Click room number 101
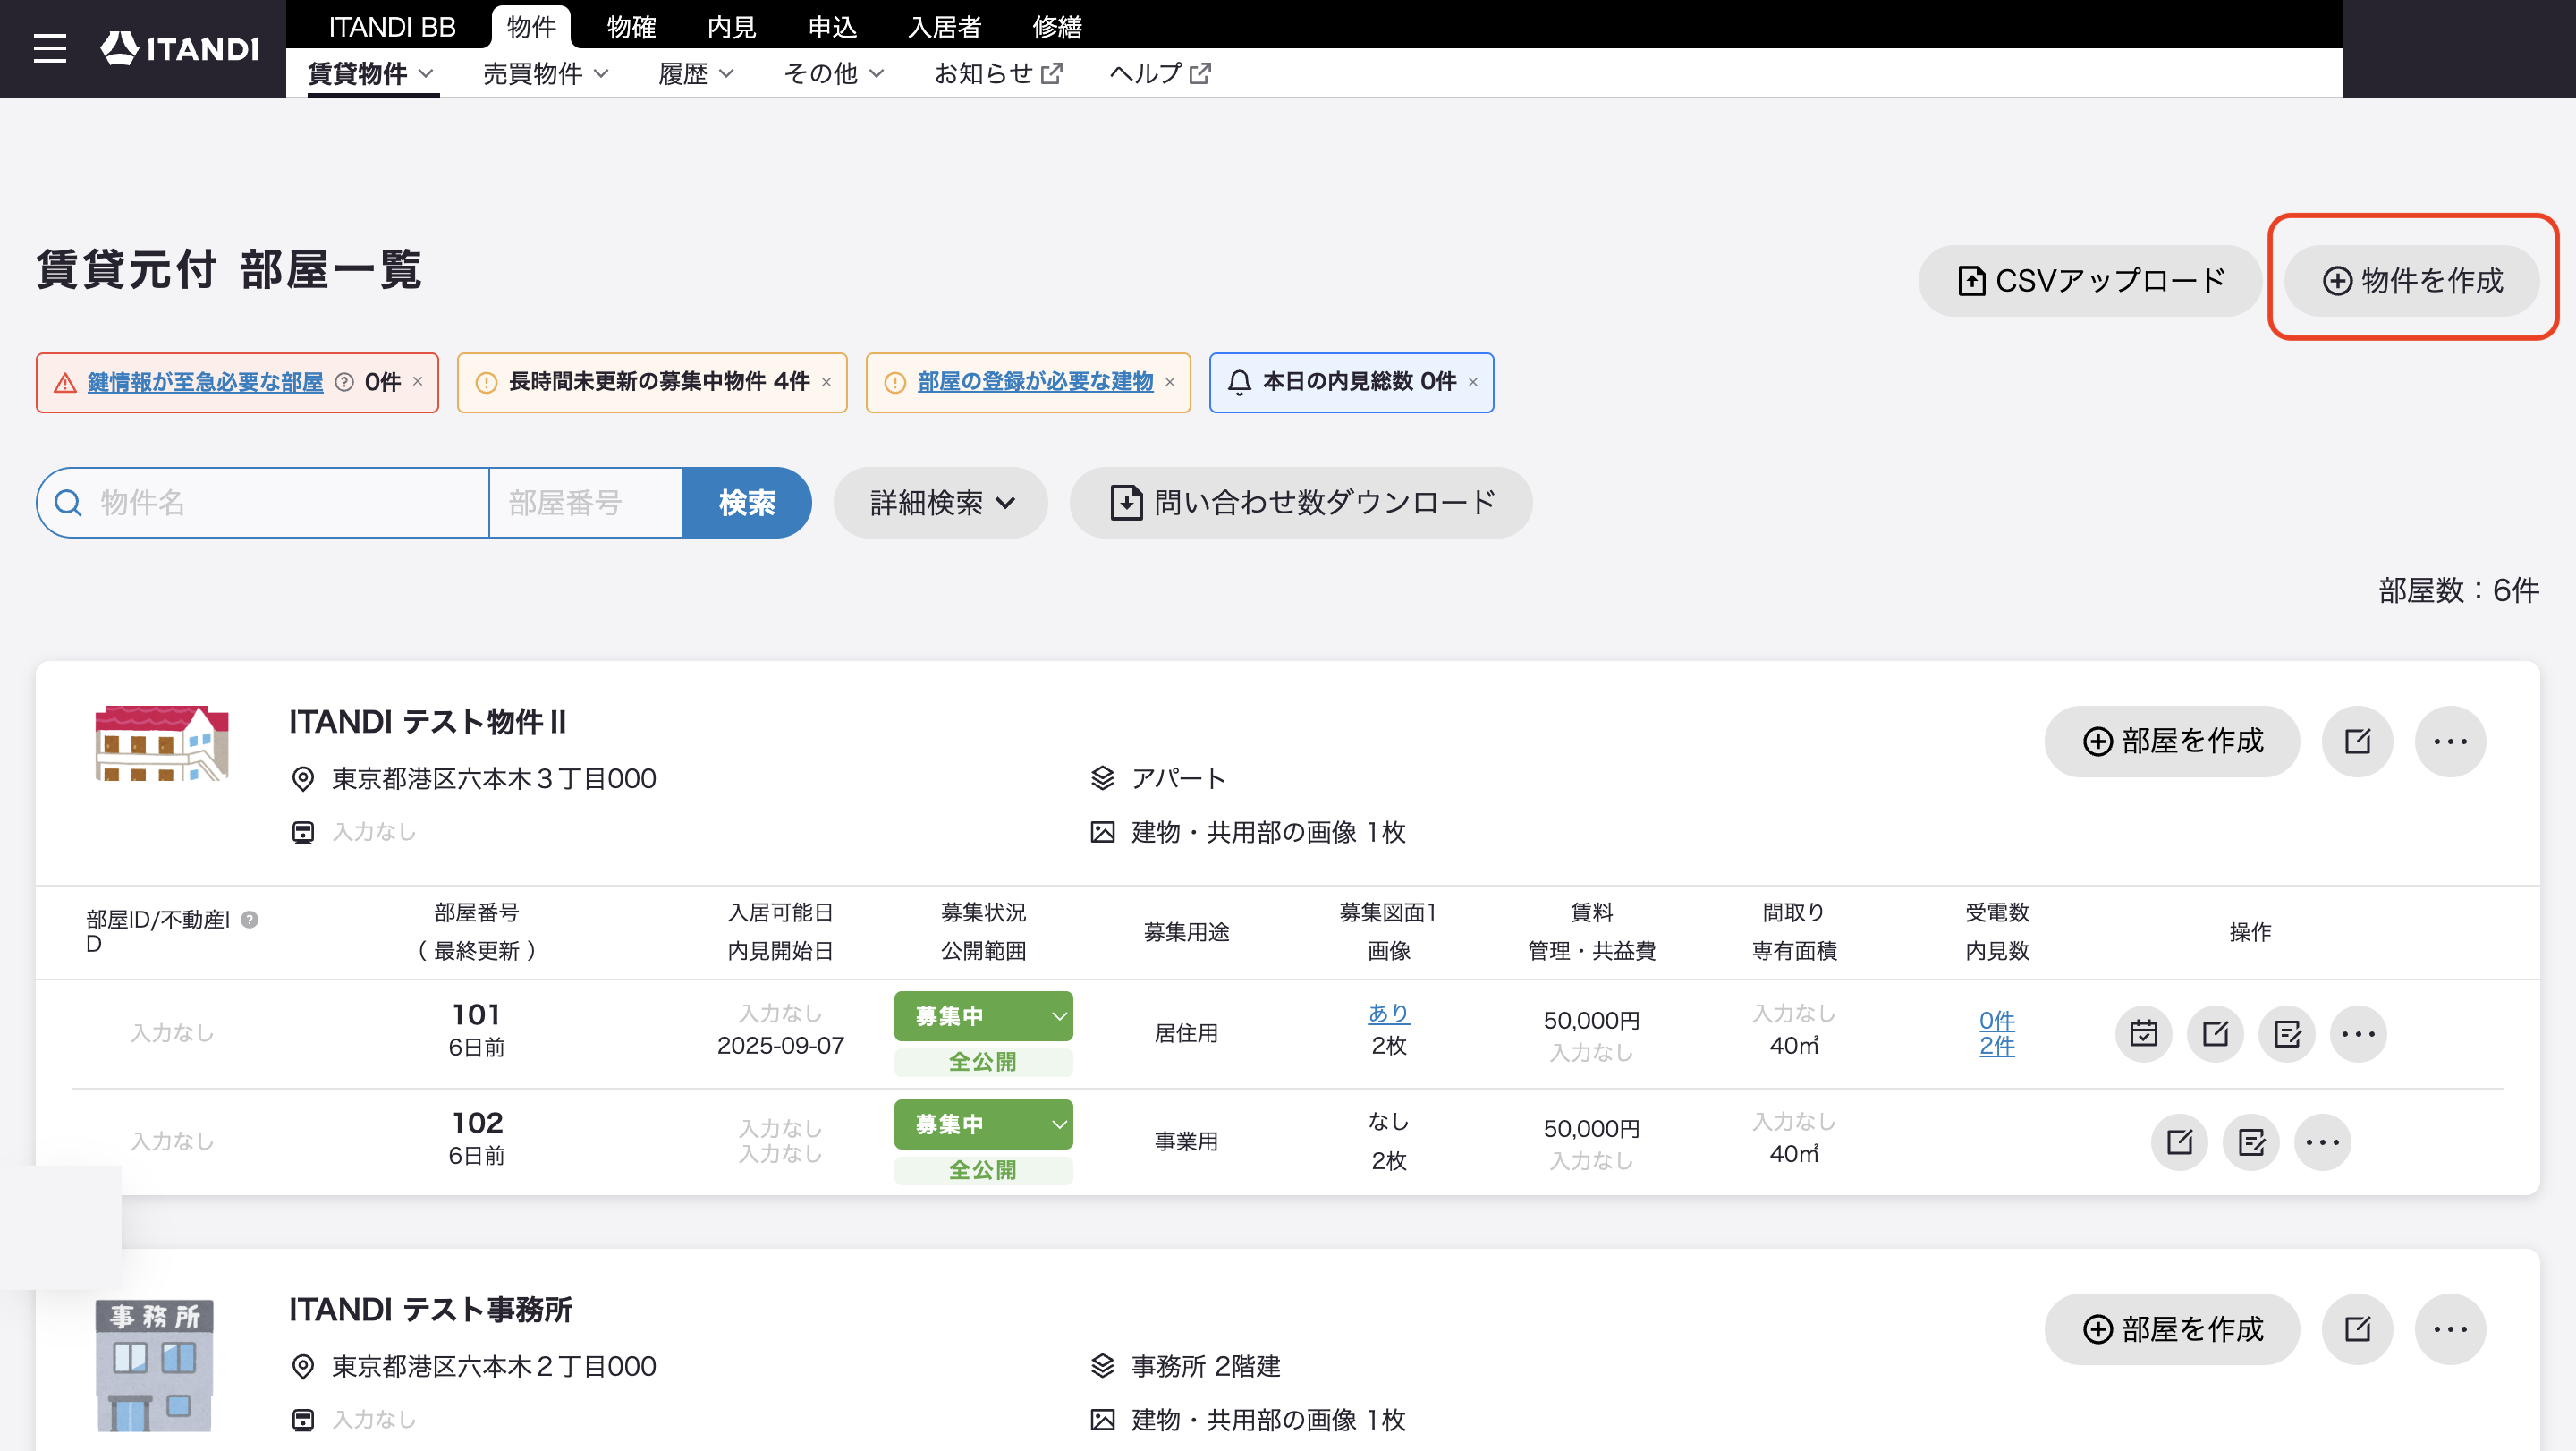 (476, 1014)
